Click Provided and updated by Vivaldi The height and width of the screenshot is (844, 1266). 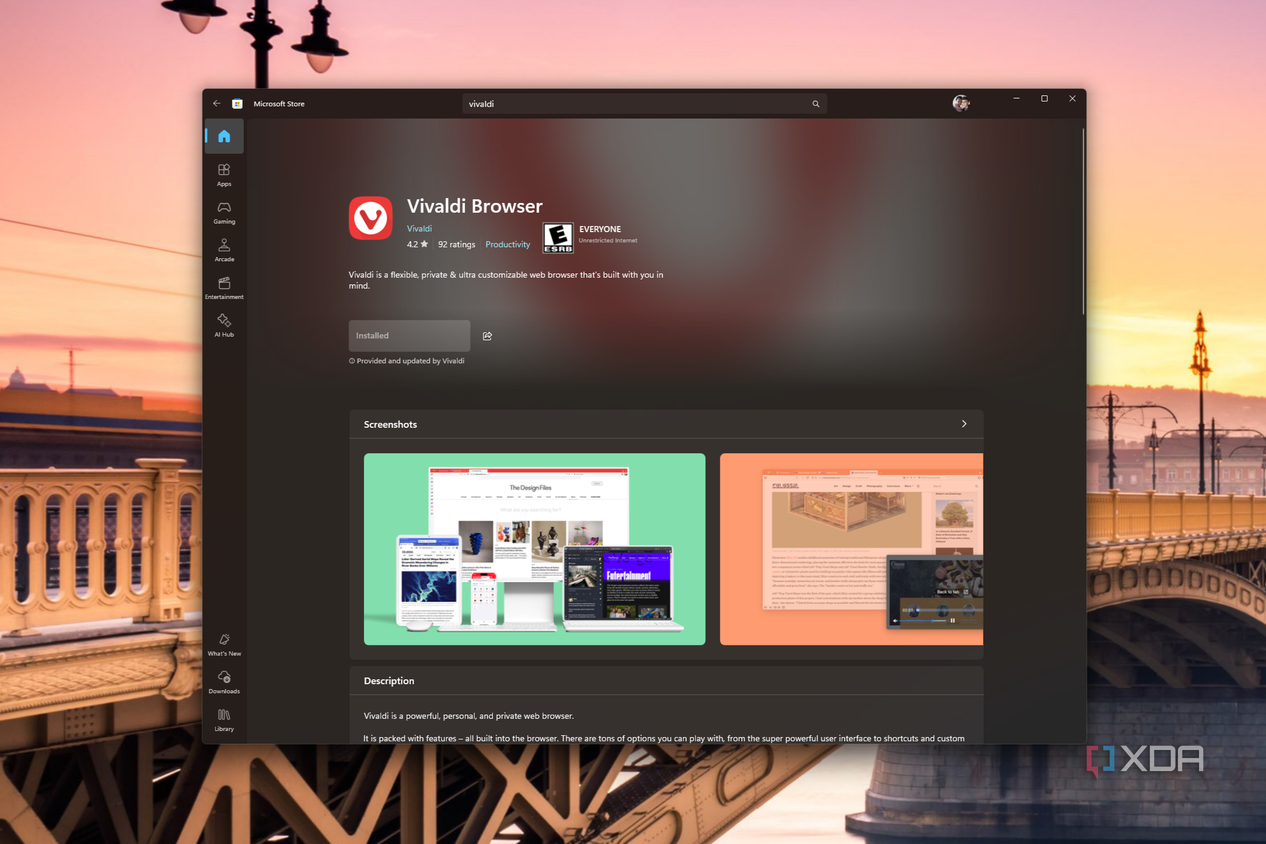(x=407, y=361)
